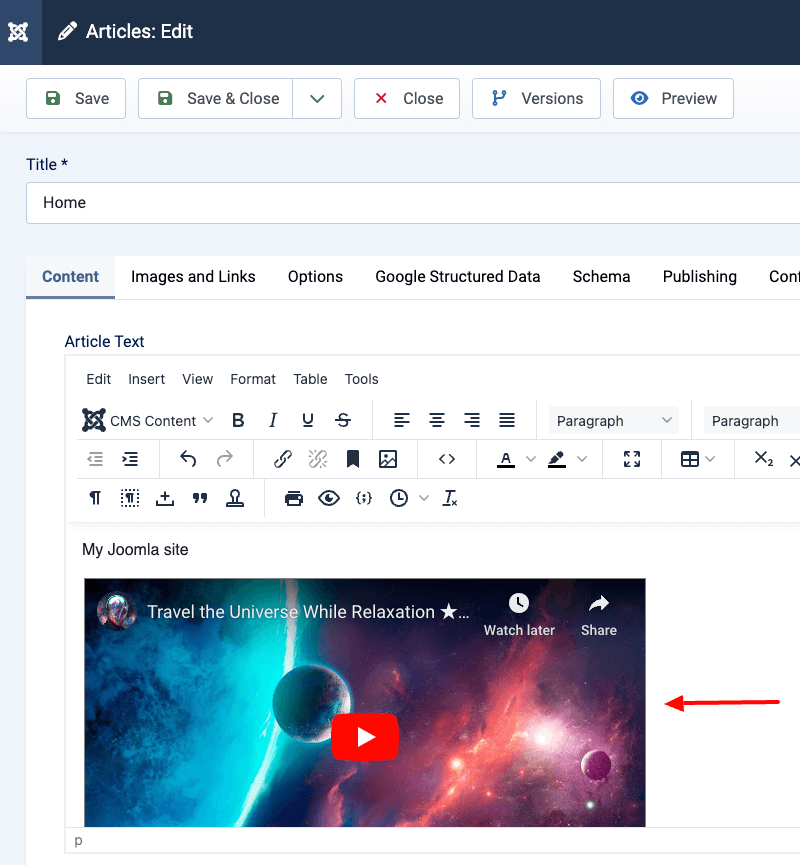The height and width of the screenshot is (865, 800).
Task: Open the first Paragraph format dropdown
Action: tap(614, 420)
